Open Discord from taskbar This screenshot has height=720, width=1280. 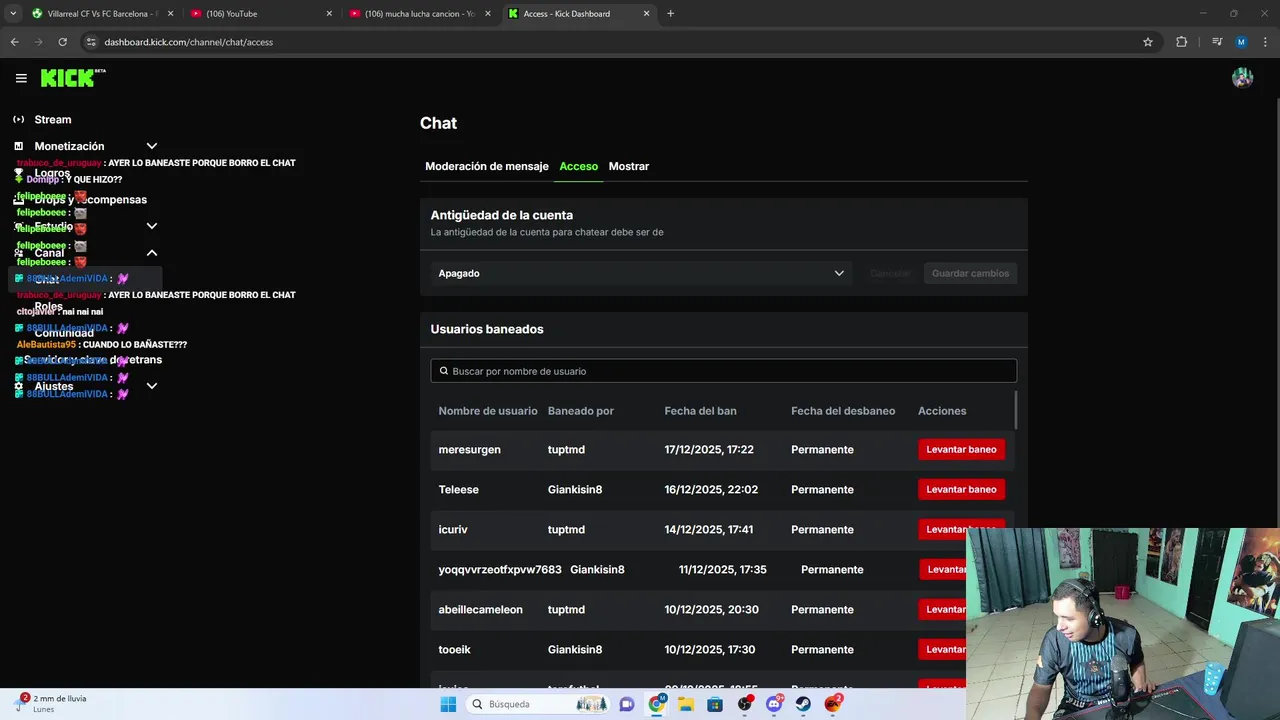click(774, 704)
